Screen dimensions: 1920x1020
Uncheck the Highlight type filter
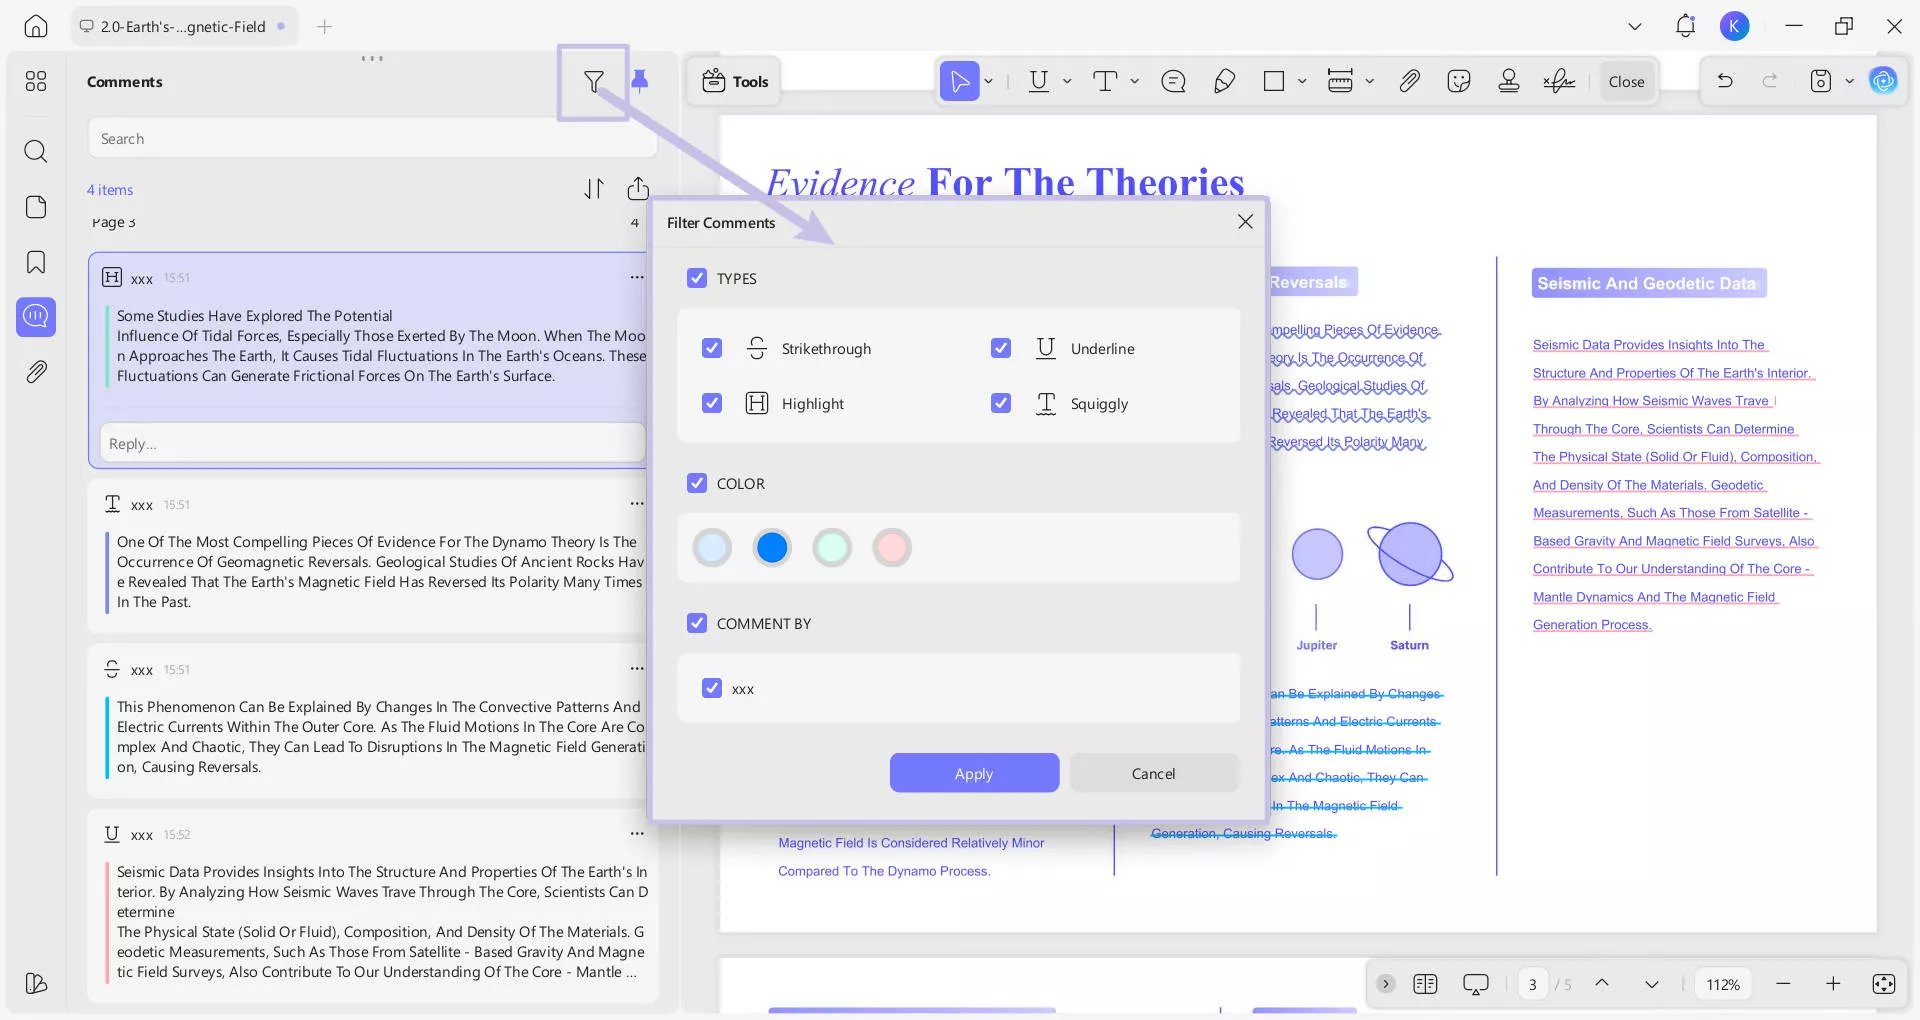[712, 403]
